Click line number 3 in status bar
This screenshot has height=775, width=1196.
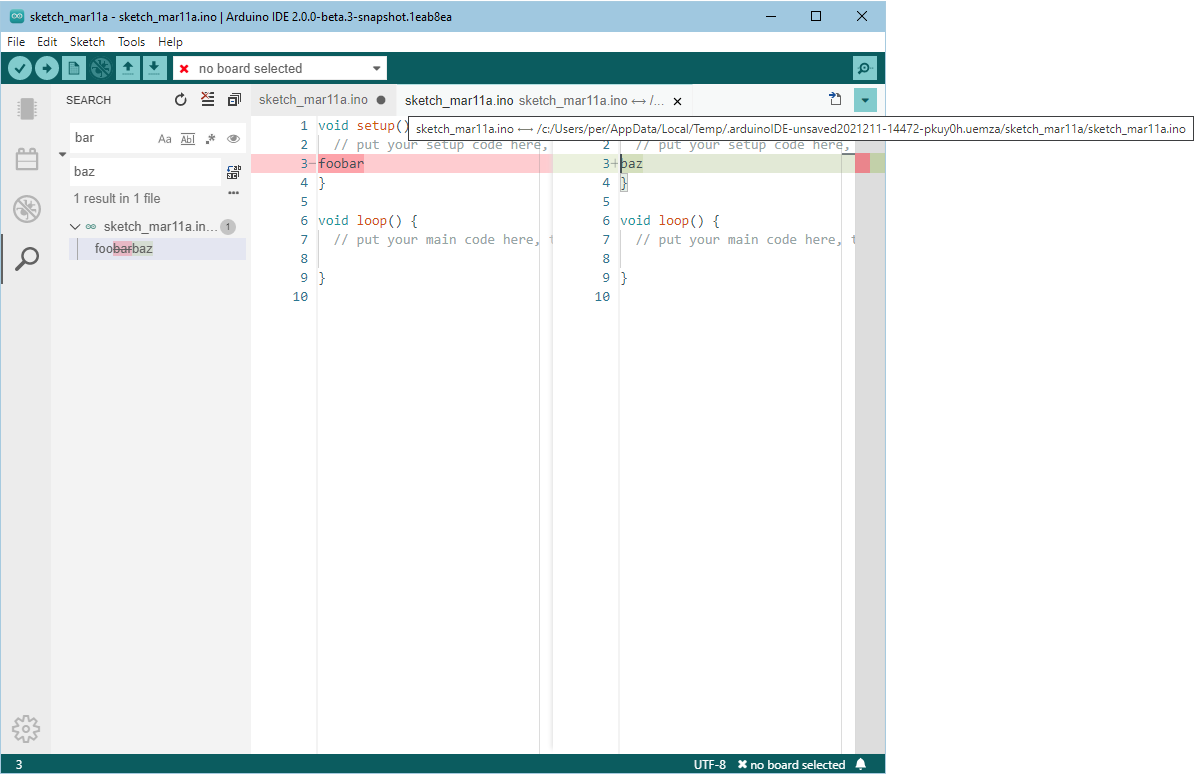click(x=19, y=764)
